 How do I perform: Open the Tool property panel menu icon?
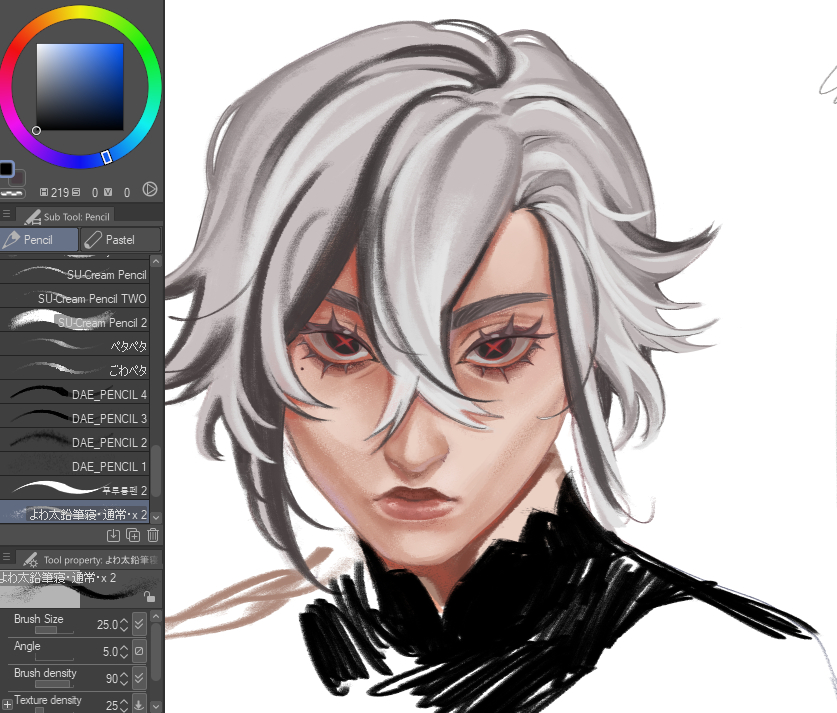(x=7, y=559)
